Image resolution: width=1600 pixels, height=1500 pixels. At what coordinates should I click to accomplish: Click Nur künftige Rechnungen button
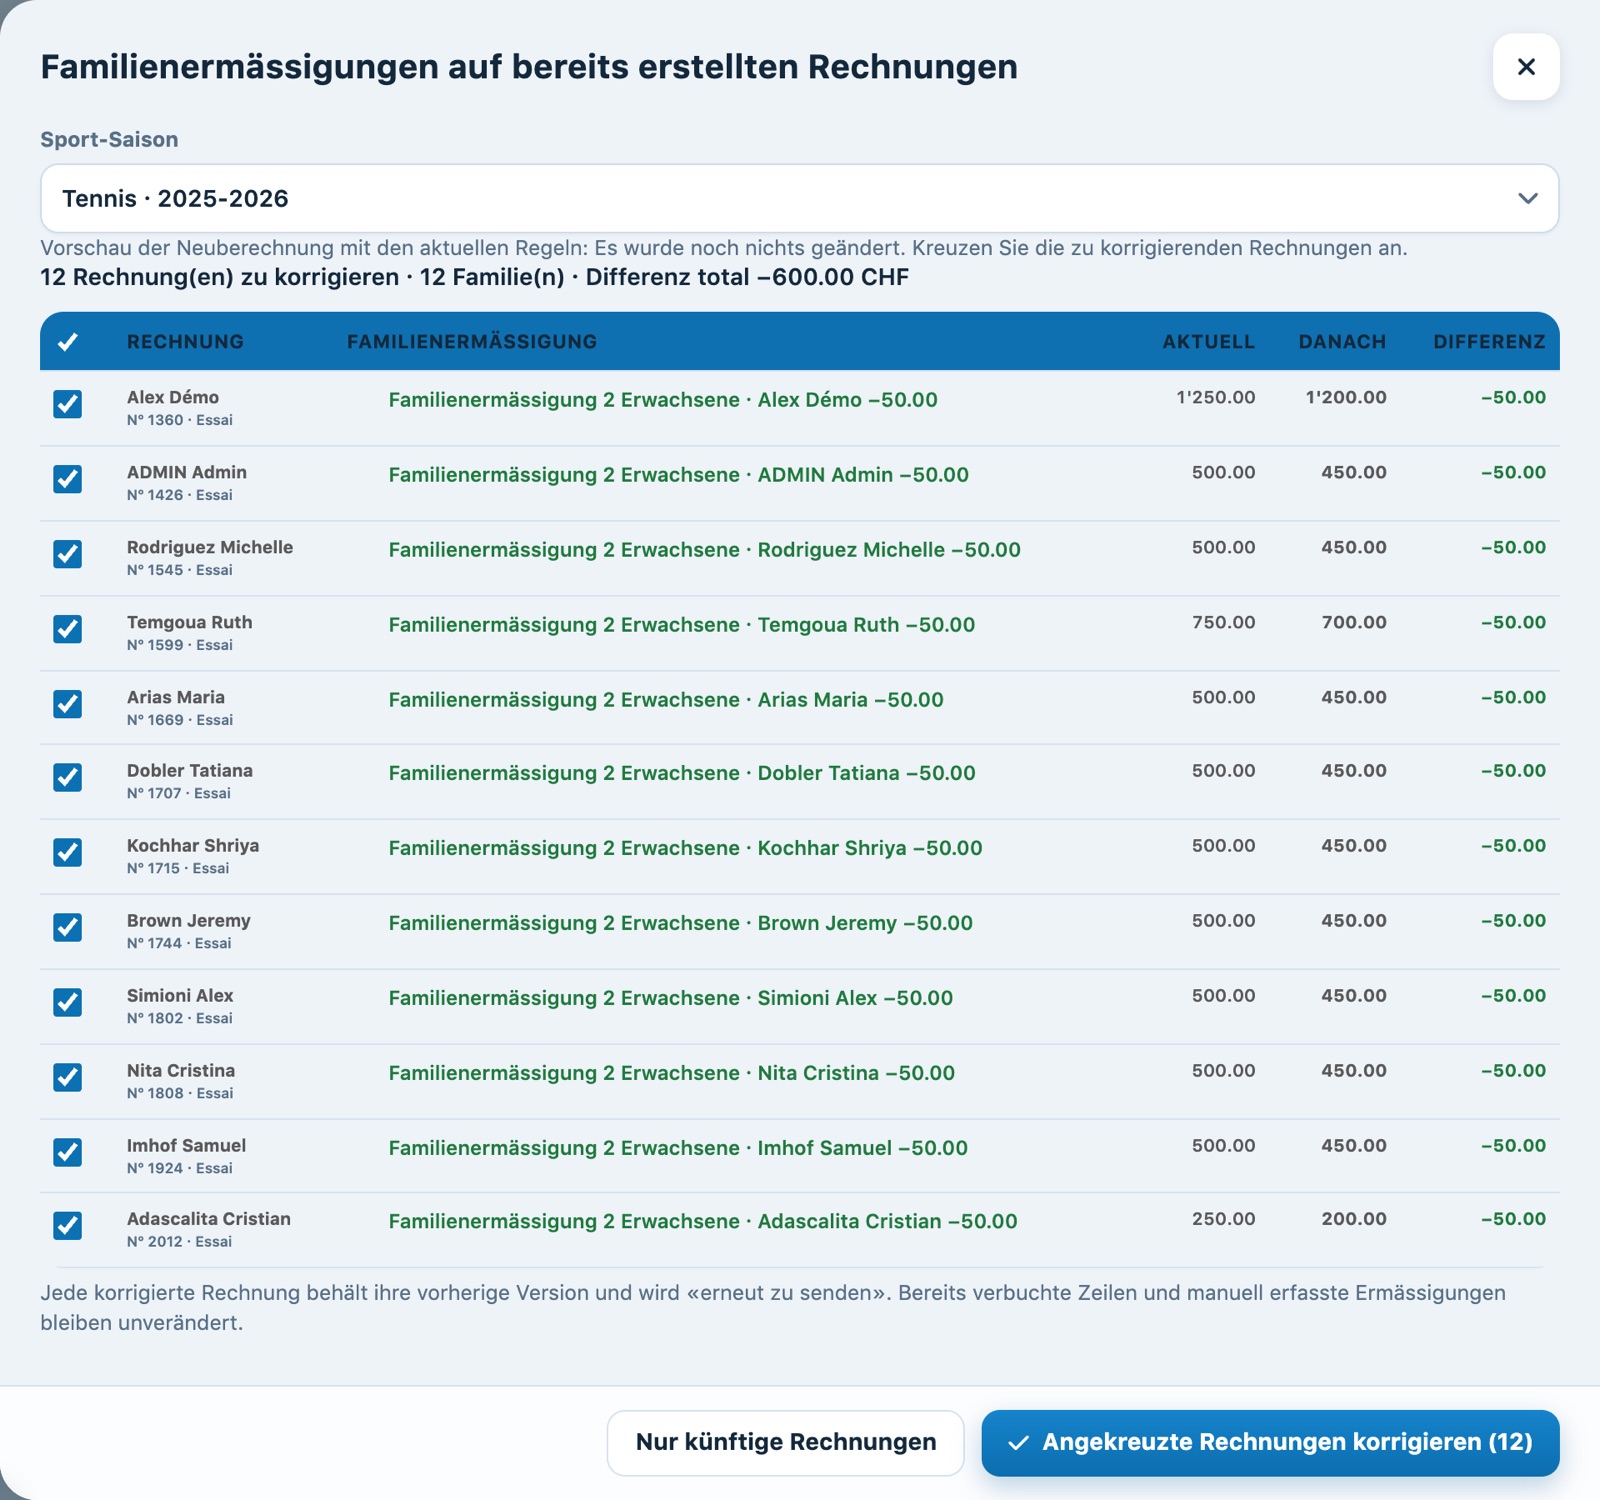point(786,1442)
